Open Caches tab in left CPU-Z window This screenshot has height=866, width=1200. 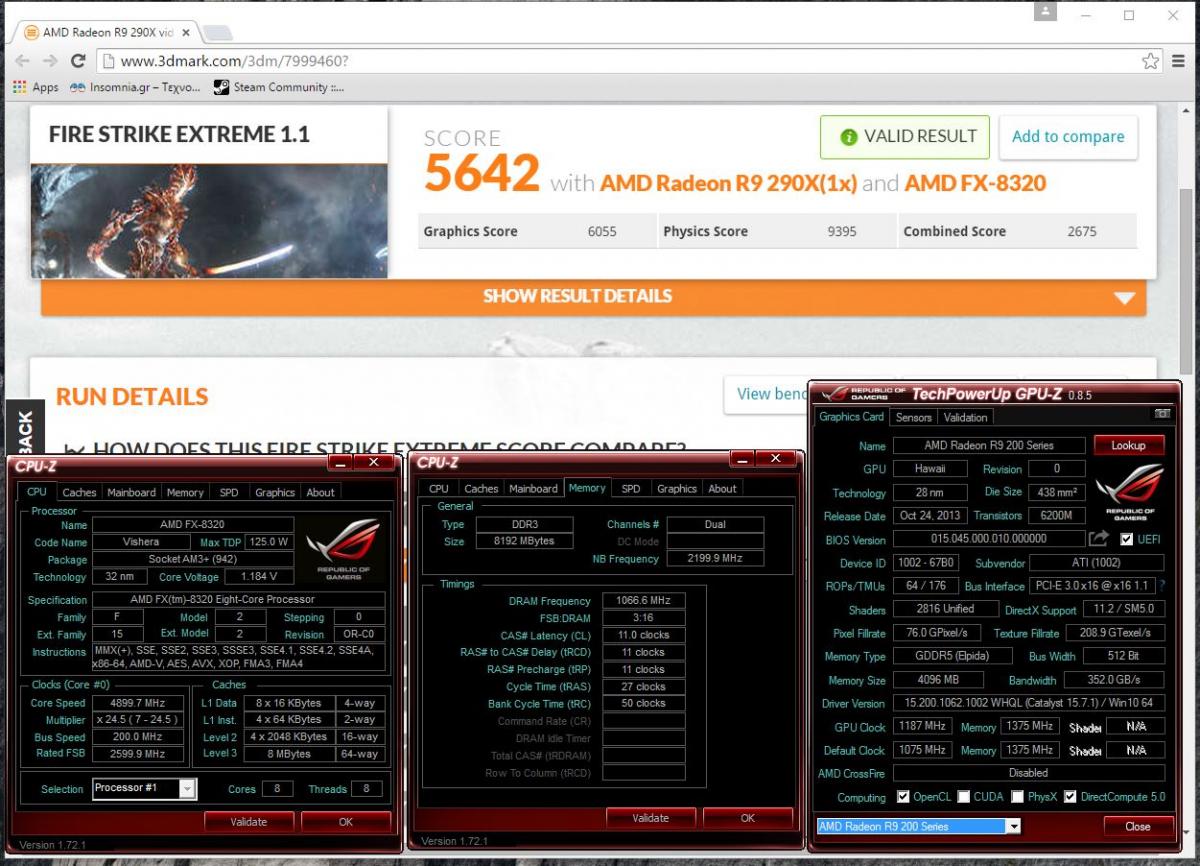79,492
